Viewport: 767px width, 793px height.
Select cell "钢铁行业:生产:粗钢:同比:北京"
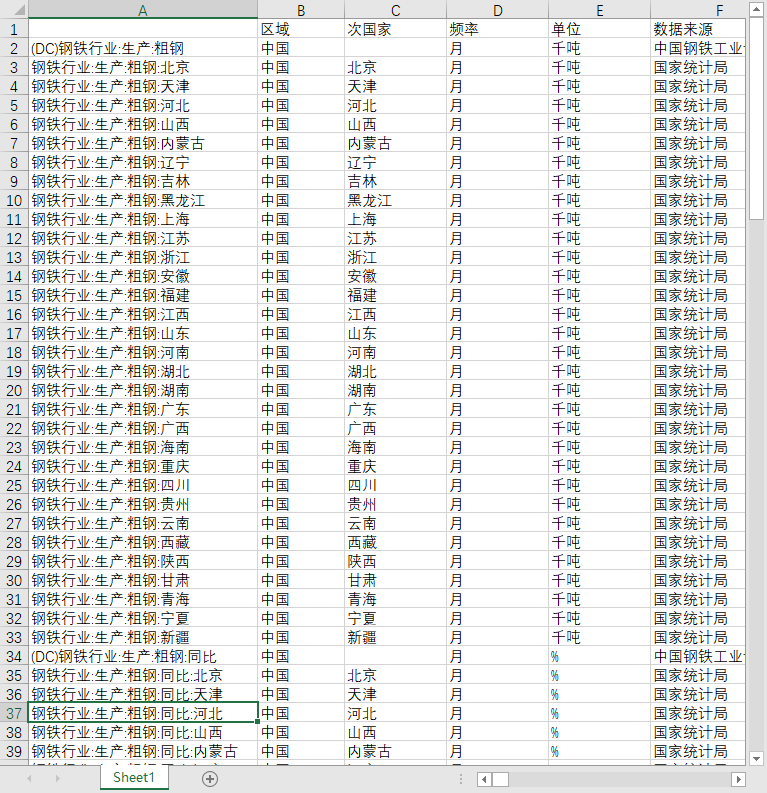point(143,675)
